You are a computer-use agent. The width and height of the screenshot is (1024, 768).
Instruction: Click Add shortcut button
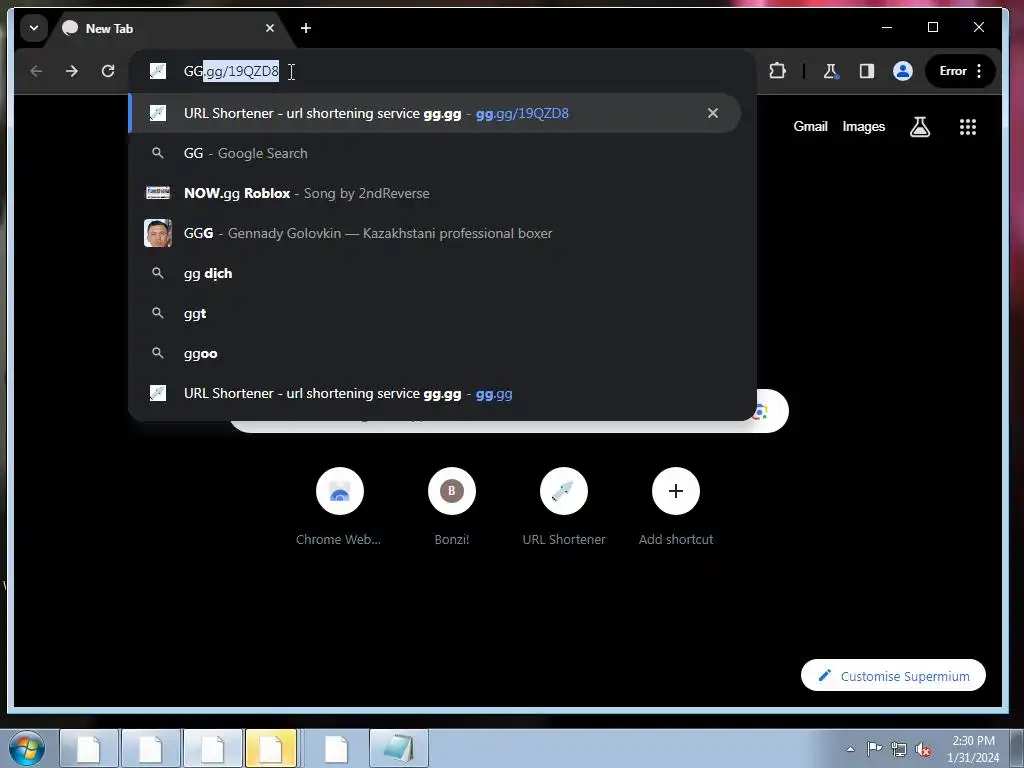click(x=676, y=507)
